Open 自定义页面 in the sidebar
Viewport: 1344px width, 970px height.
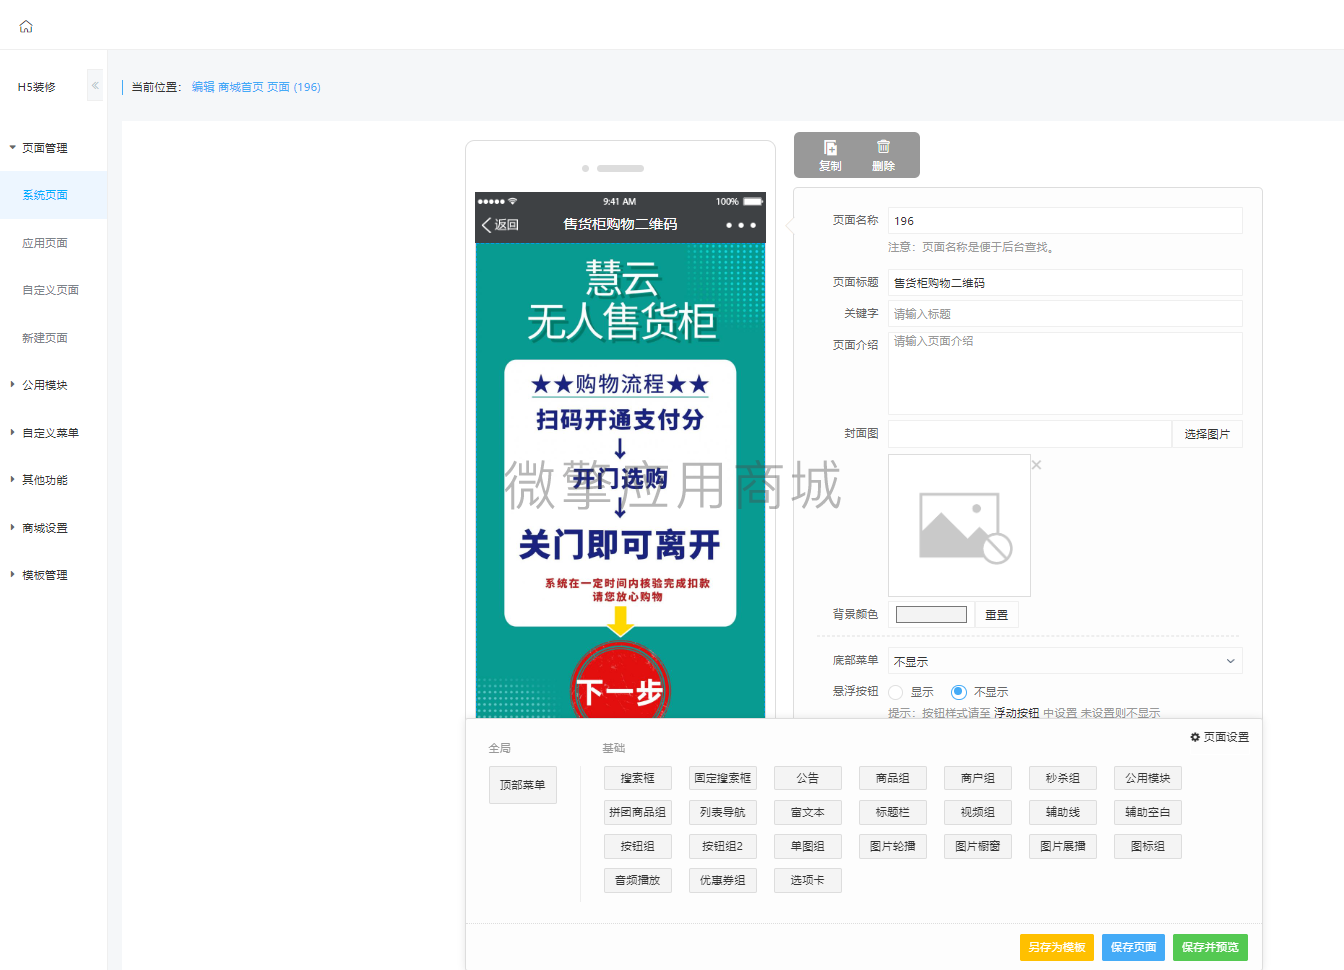[x=53, y=290]
